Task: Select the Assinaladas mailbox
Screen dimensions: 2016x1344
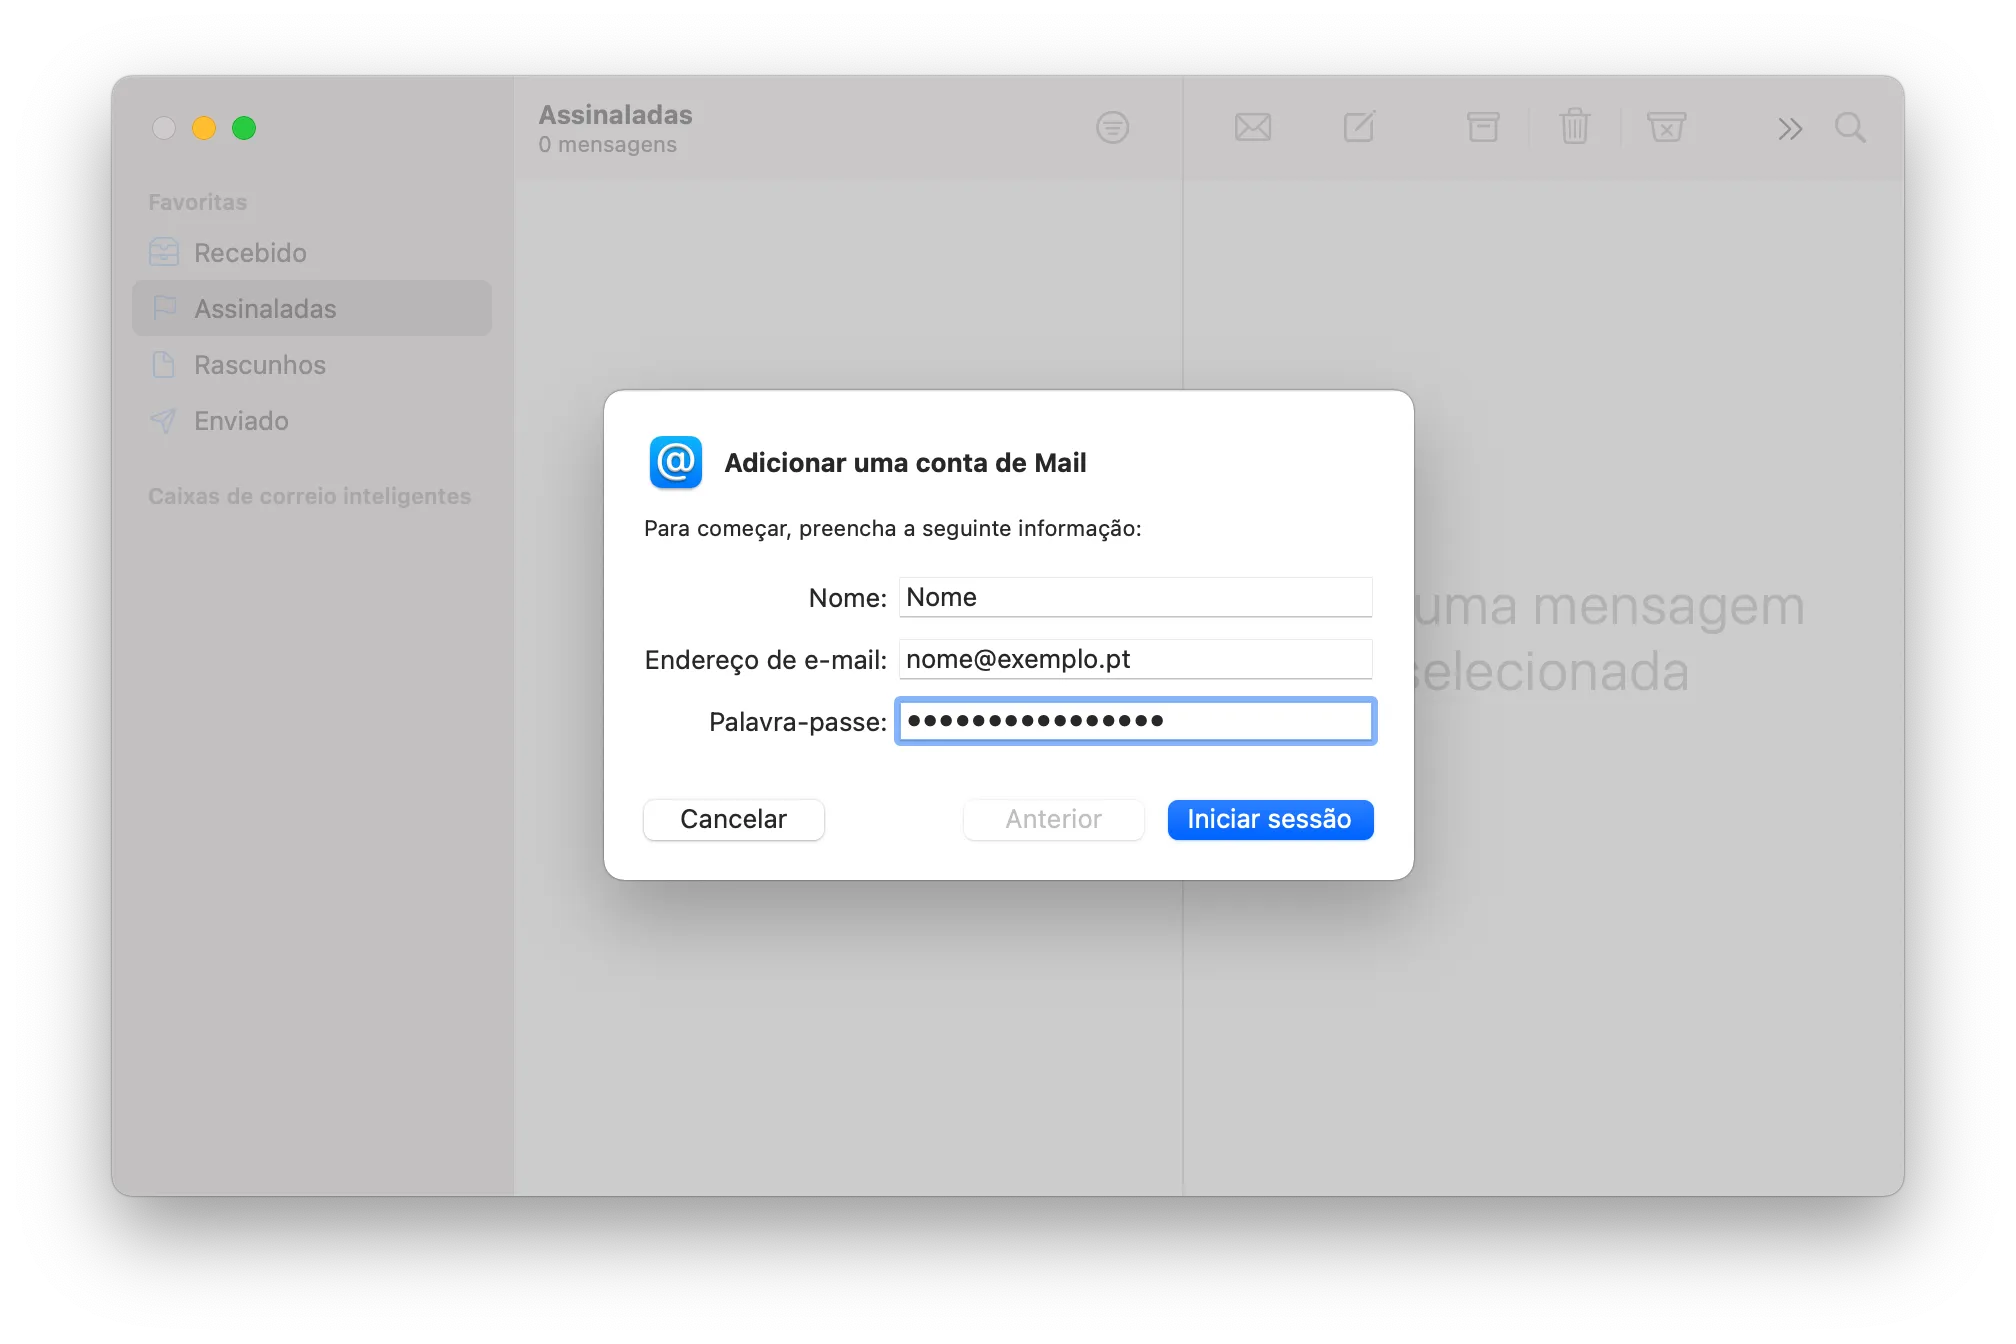Action: 312,309
